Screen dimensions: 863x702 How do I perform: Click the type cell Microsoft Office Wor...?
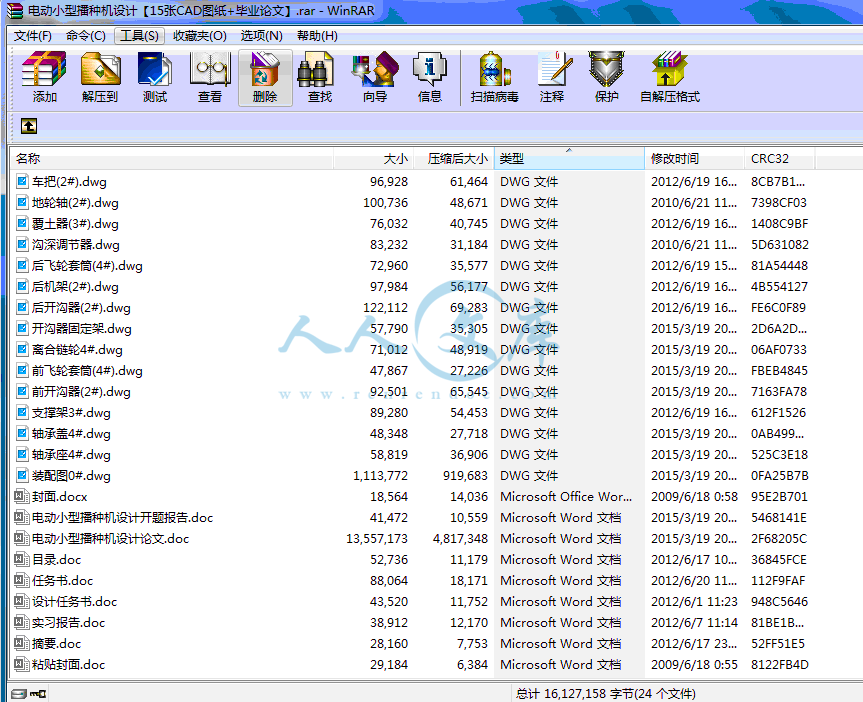[x=566, y=496]
